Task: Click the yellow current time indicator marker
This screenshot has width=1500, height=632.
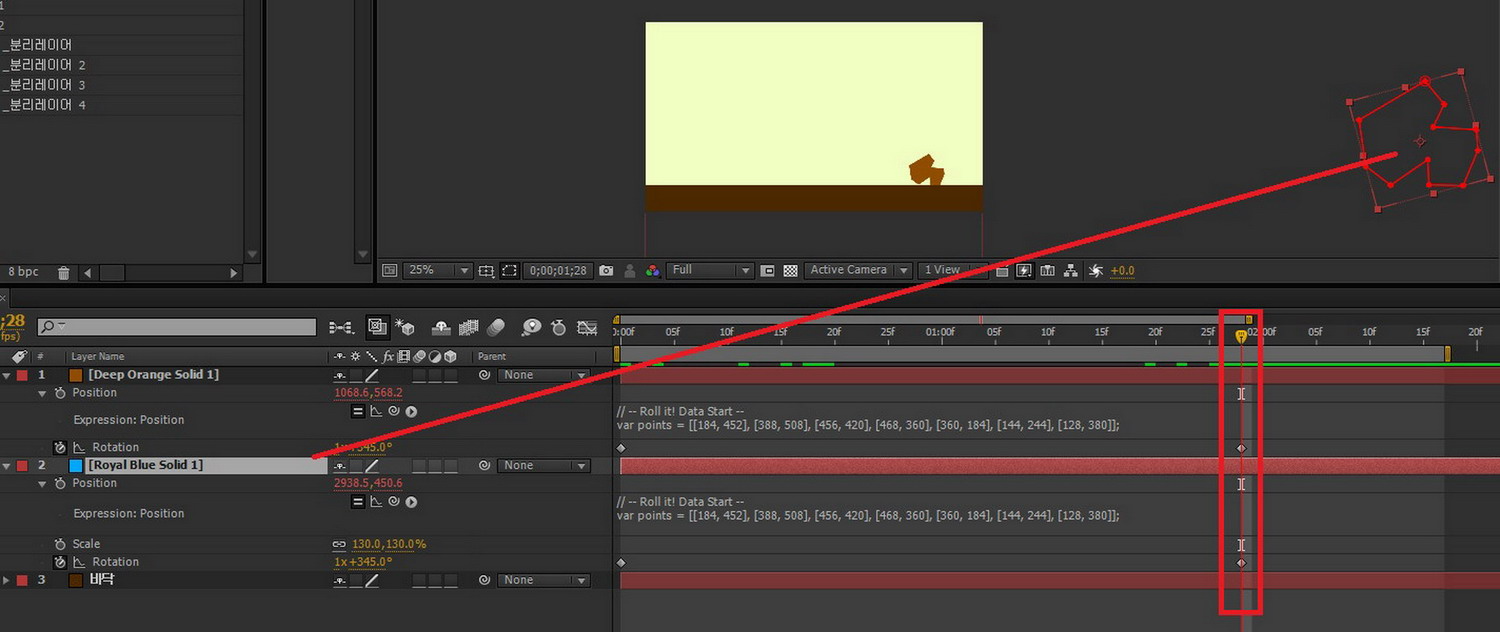Action: [1241, 337]
